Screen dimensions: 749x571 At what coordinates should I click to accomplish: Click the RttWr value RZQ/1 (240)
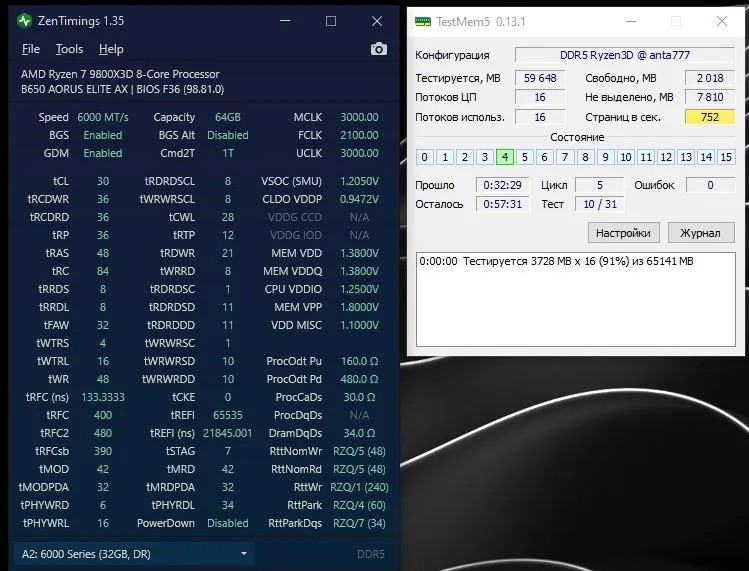[x=359, y=487]
